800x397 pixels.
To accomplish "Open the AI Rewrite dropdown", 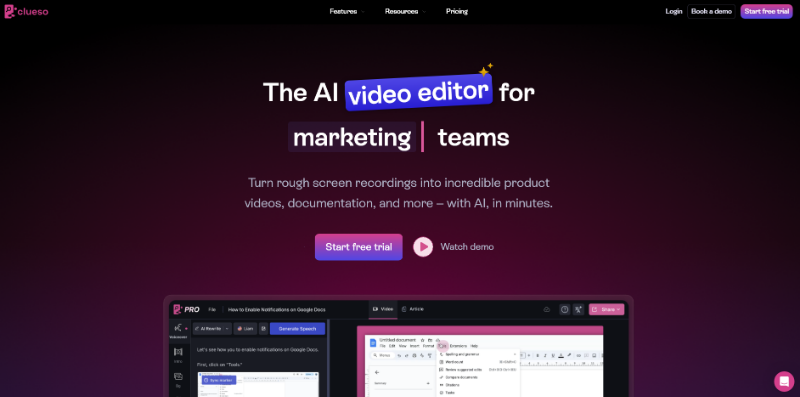I will (212, 329).
